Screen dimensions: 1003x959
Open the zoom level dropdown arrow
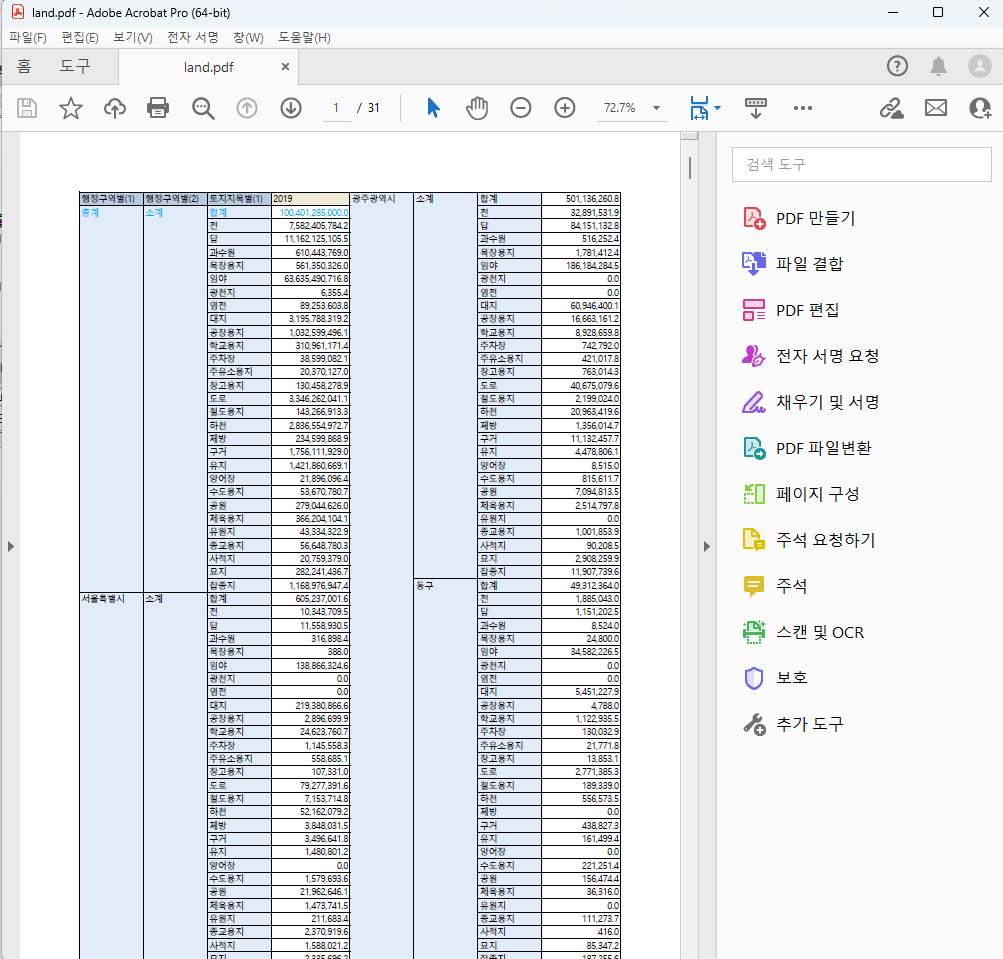pyautogui.click(x=656, y=108)
